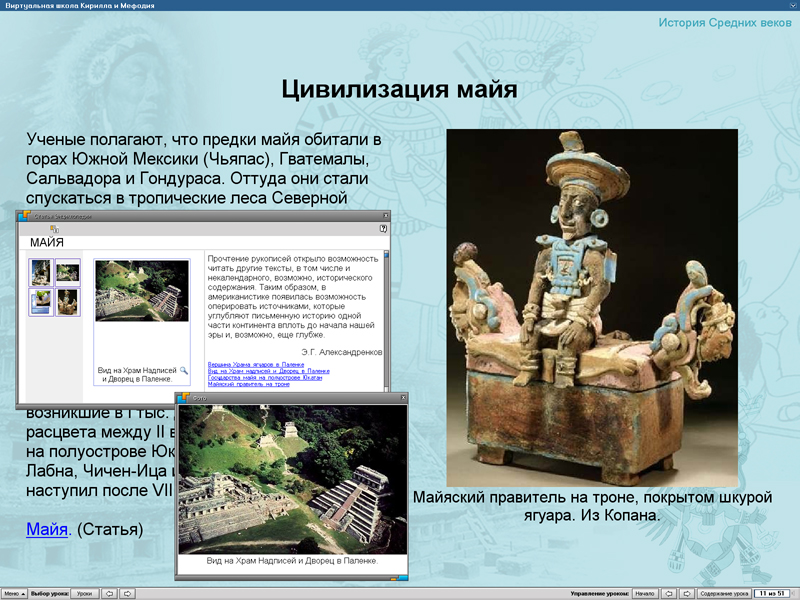This screenshot has width=800, height=600.
Task: Go back one slide using arrow after Начало
Action: point(668,593)
